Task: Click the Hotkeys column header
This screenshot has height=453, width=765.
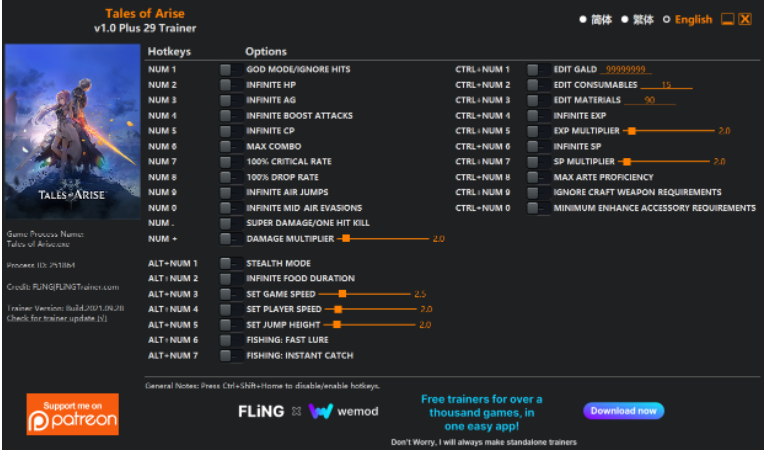Action: [x=169, y=52]
